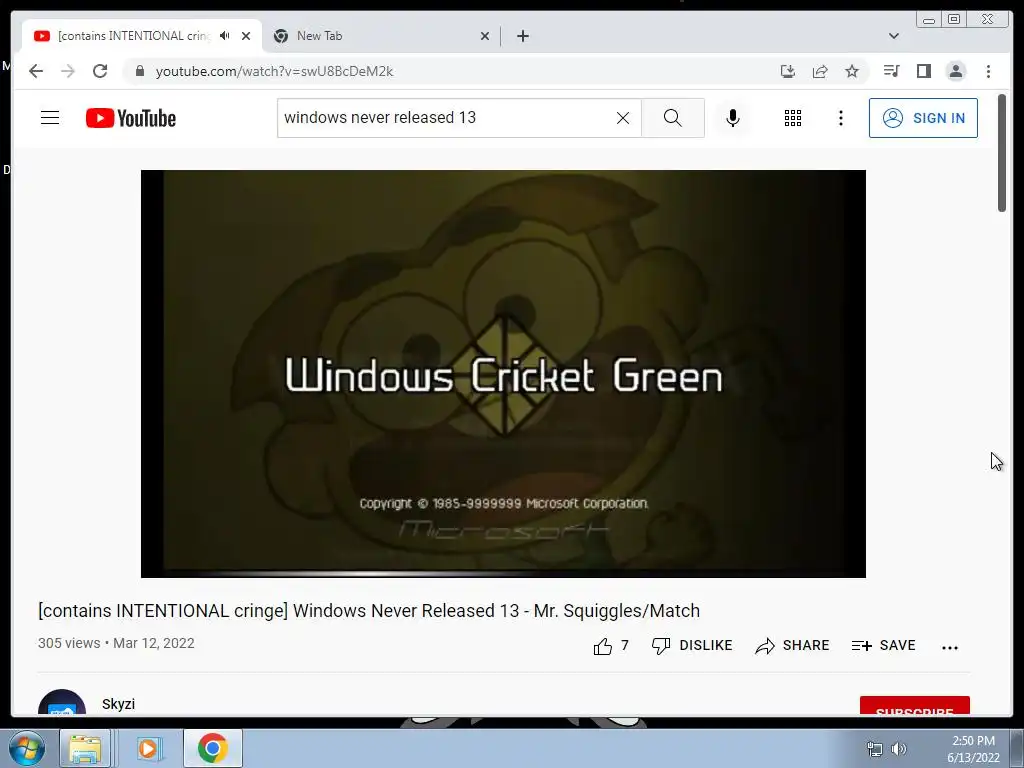Screen dimensions: 1024x768
Task: Click Chrome icon in taskbar
Action: 213,748
